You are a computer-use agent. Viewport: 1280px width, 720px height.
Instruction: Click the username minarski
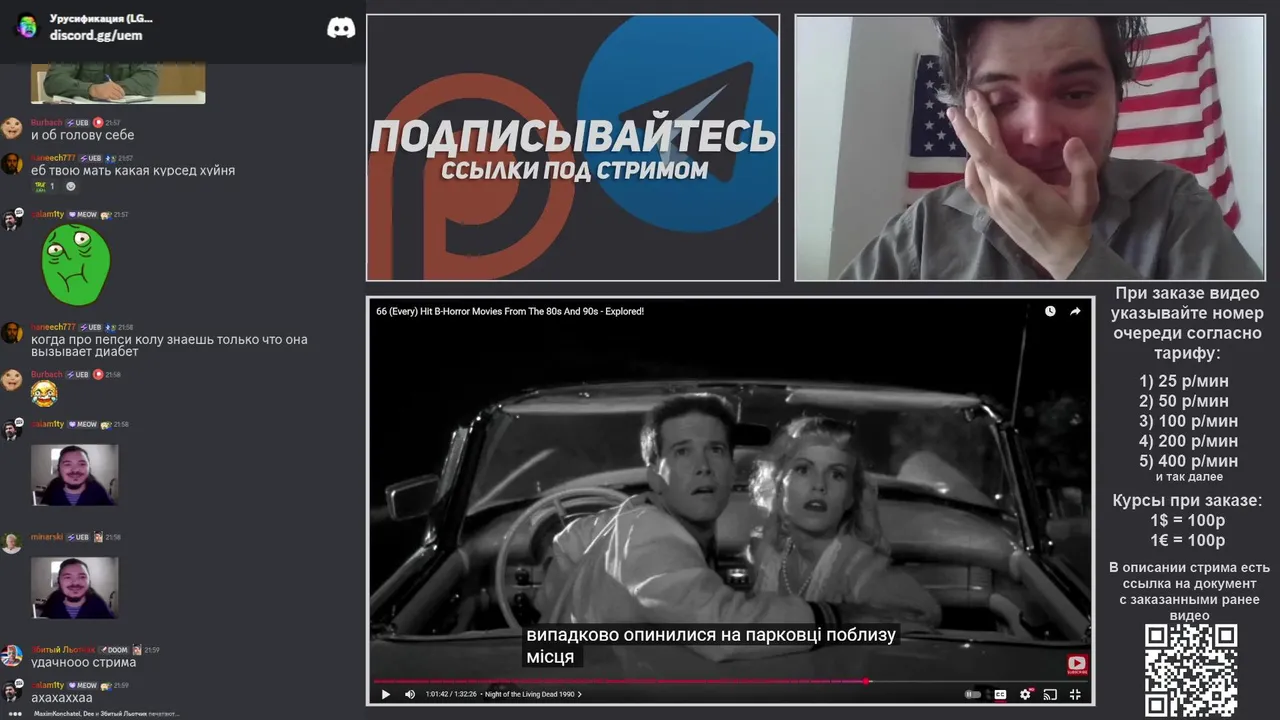46,537
